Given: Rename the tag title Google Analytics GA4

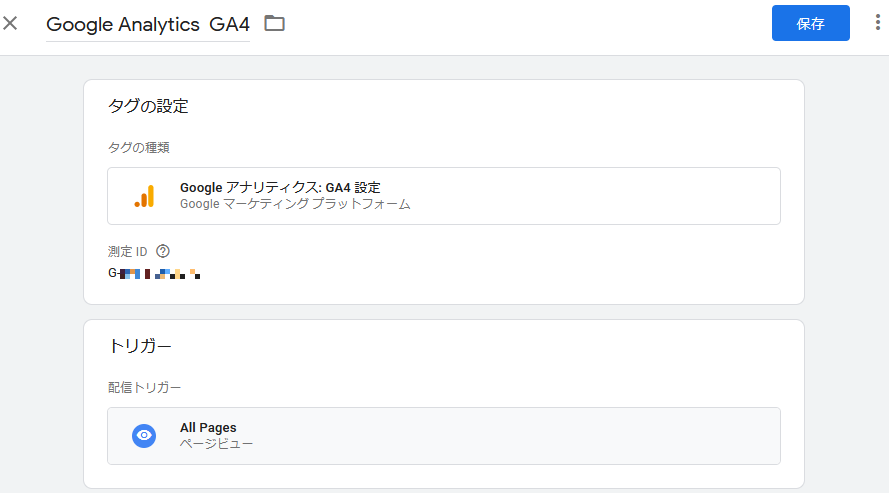Looking at the screenshot, I should click(147, 24).
